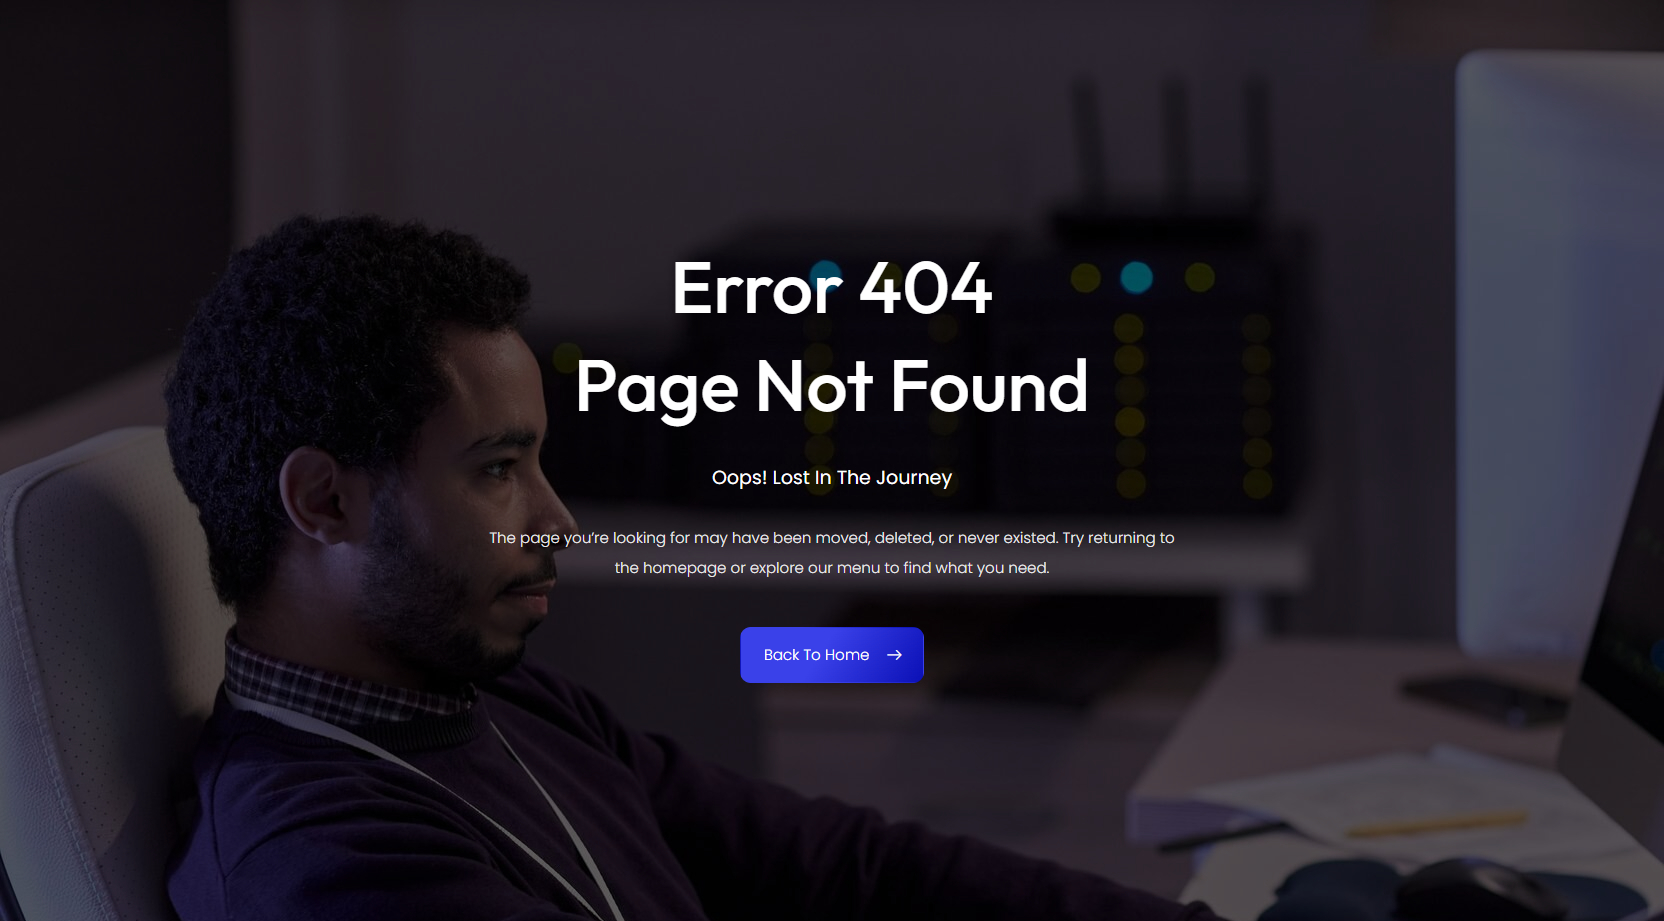Screen dimensions: 1664x921
Task: Click the paragraph line starting with The page you're looking
Action: (832, 538)
